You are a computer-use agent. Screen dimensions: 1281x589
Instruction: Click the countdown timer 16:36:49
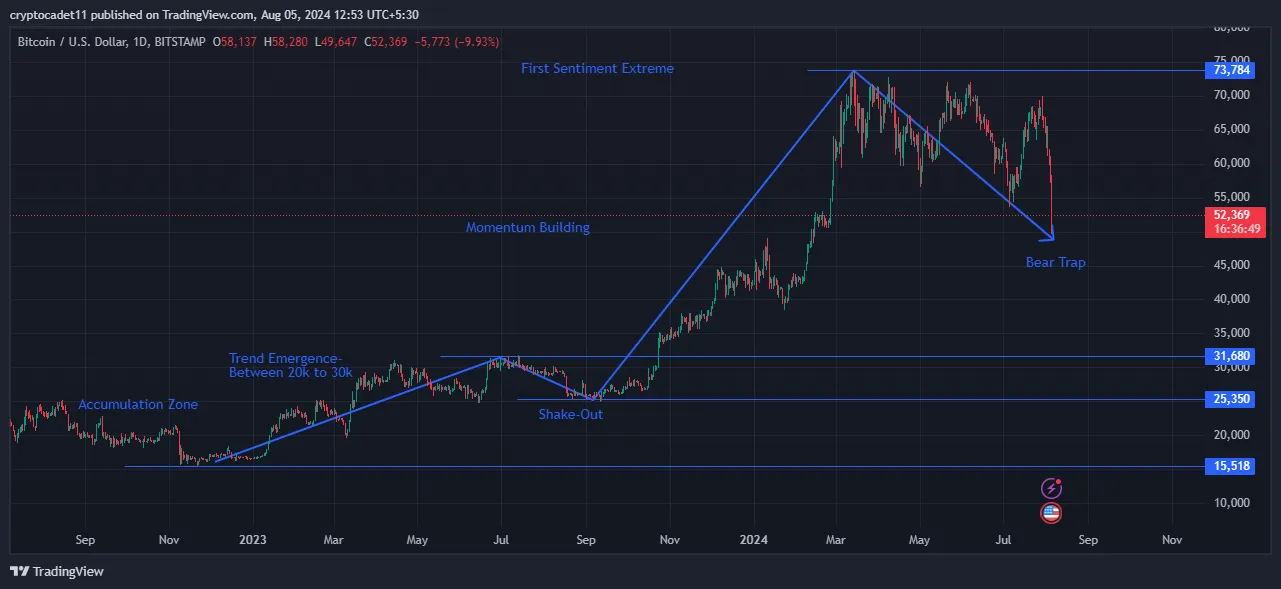(1234, 228)
